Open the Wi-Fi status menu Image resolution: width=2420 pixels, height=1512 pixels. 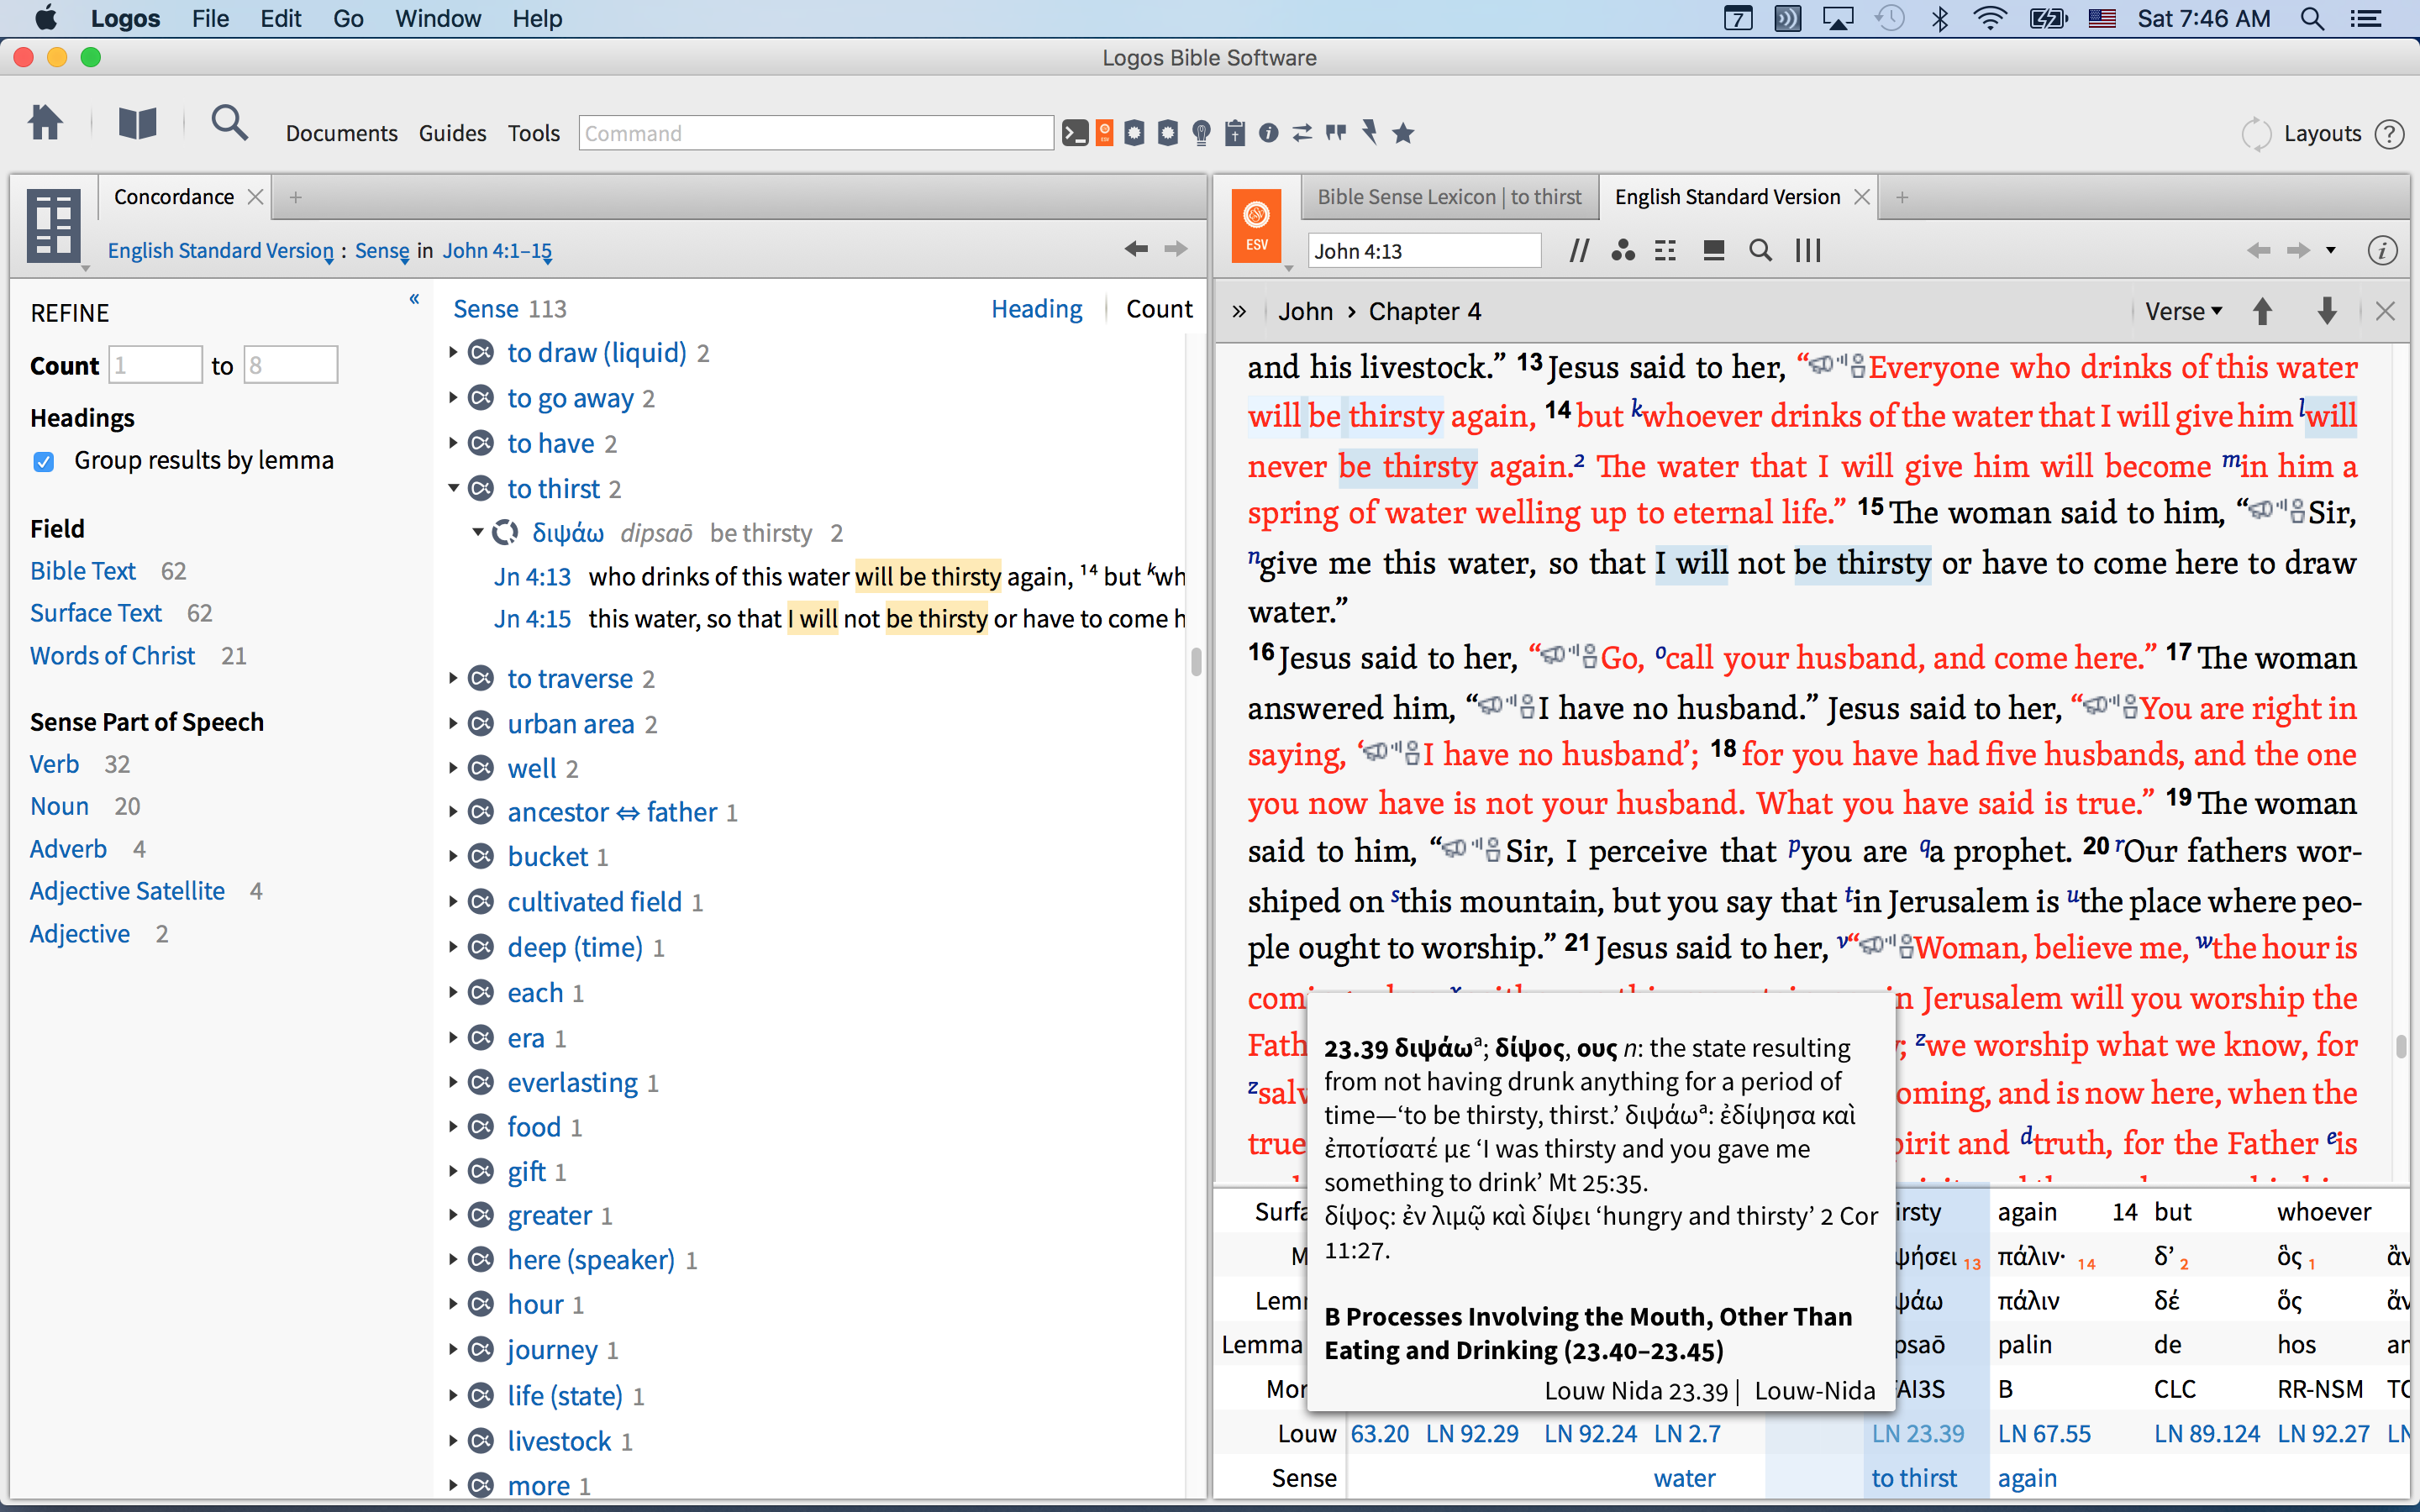1990,18
